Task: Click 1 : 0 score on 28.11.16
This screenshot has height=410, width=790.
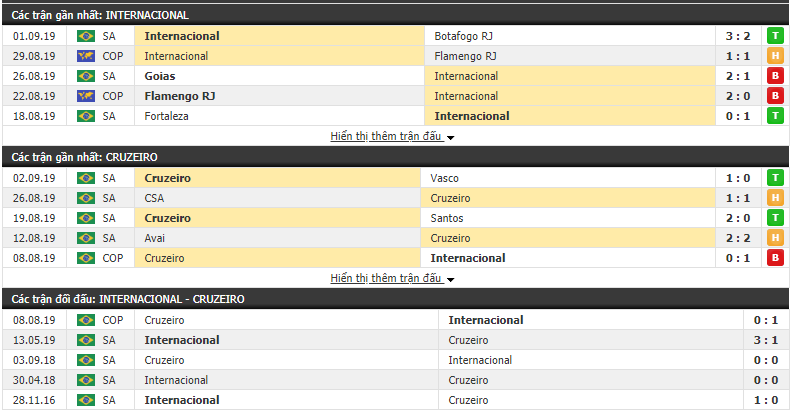Action: [766, 400]
